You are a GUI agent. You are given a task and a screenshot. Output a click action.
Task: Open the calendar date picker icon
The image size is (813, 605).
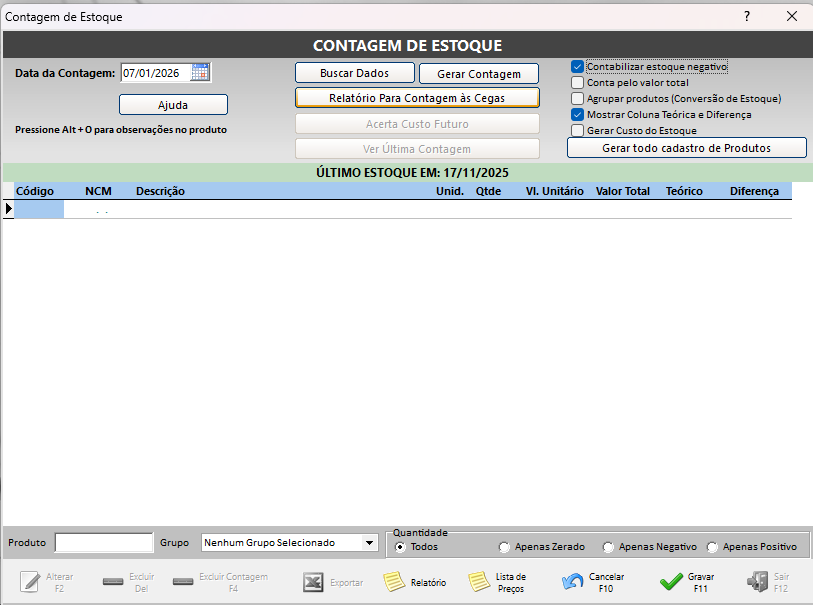tap(200, 73)
